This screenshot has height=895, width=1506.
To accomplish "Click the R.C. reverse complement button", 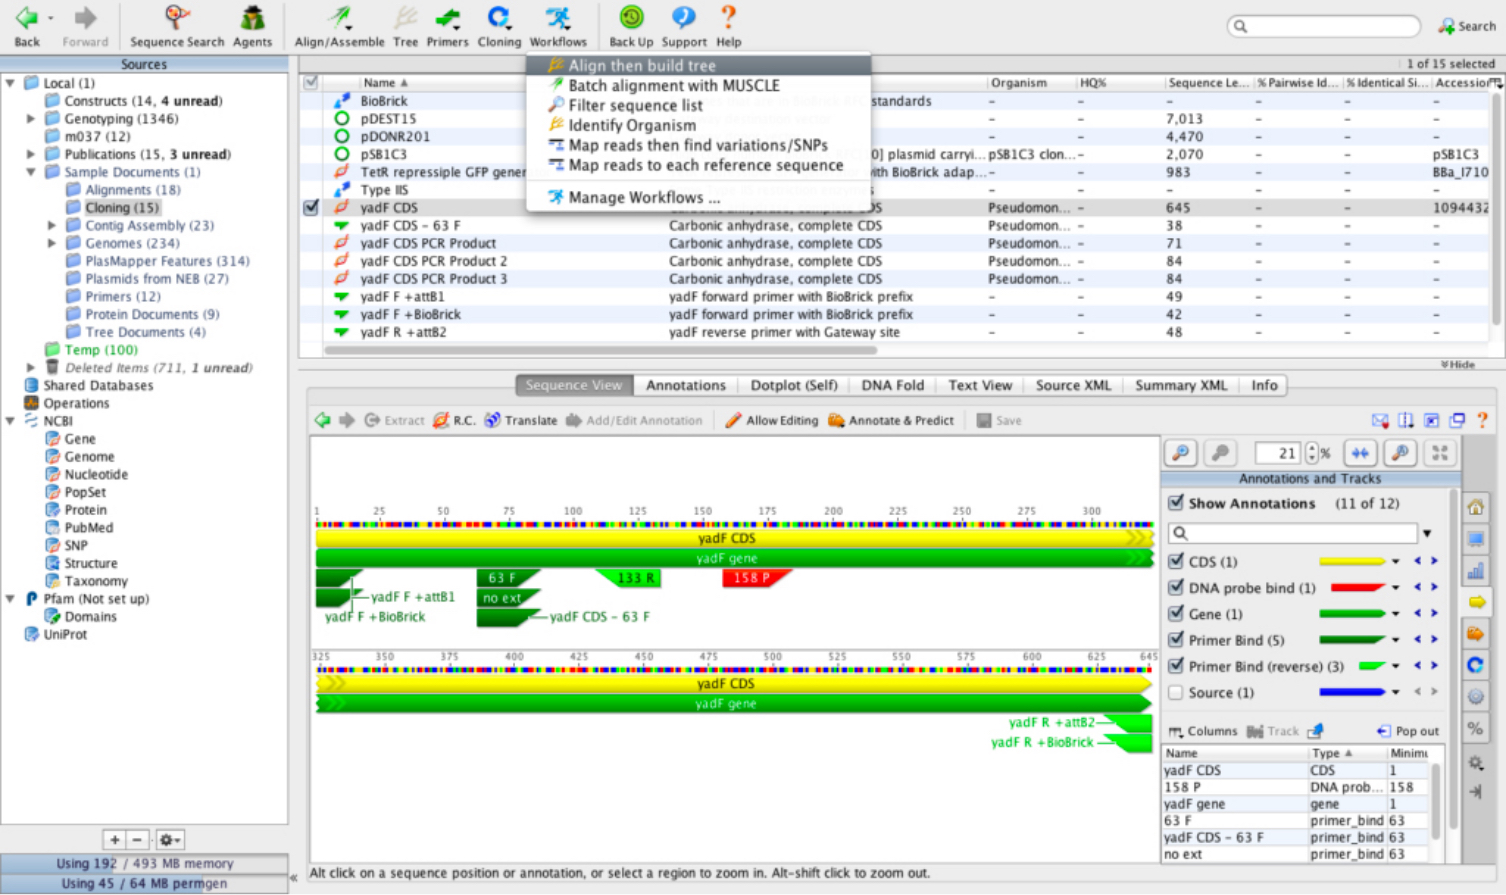I will (x=454, y=421).
